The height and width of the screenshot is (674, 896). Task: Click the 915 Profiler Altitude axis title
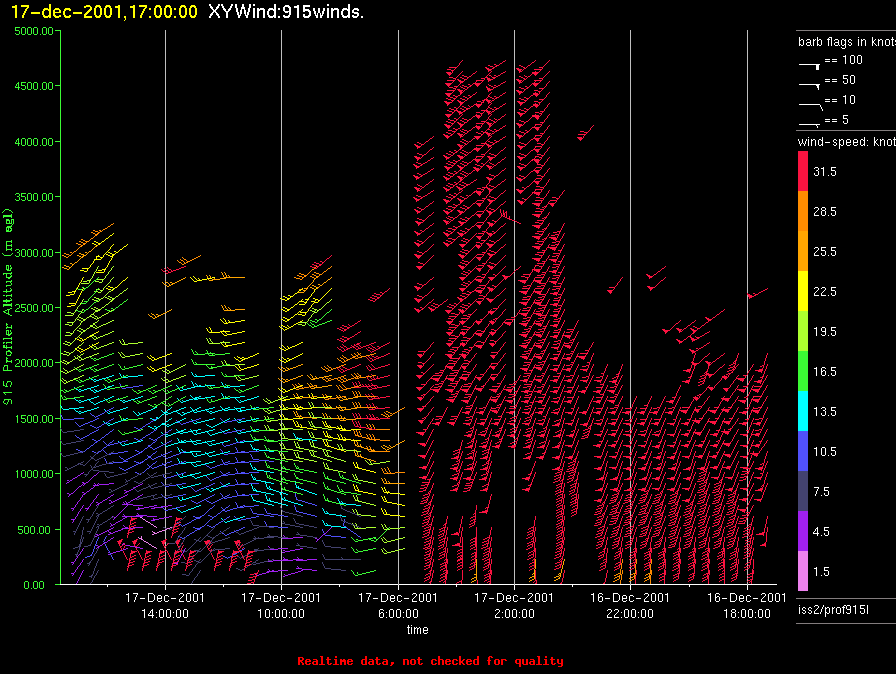pyautogui.click(x=8, y=307)
